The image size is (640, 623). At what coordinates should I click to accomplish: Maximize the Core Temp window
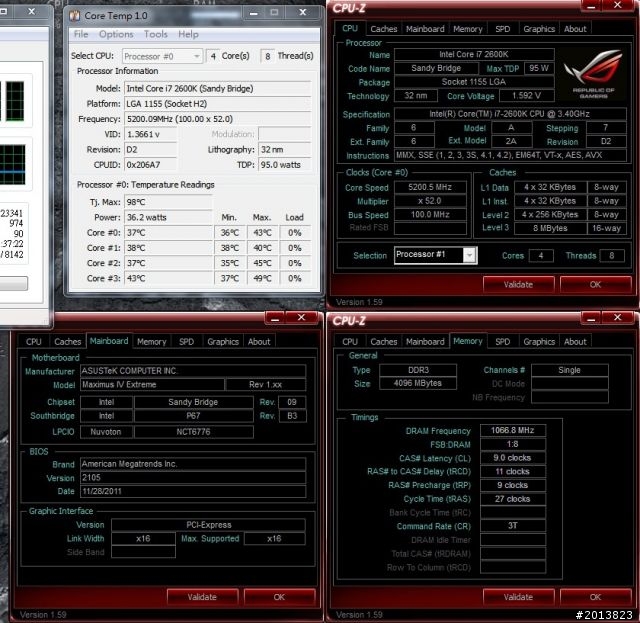[274, 13]
